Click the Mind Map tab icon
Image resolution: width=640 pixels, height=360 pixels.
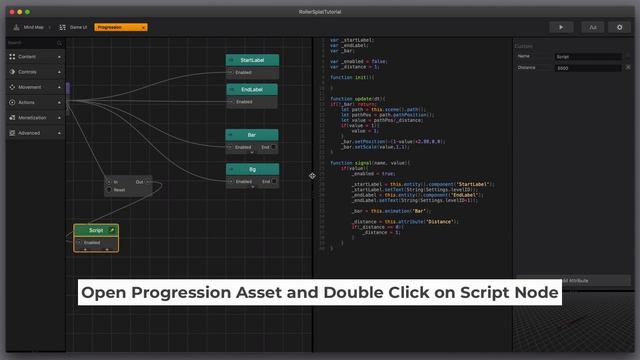click(16, 27)
